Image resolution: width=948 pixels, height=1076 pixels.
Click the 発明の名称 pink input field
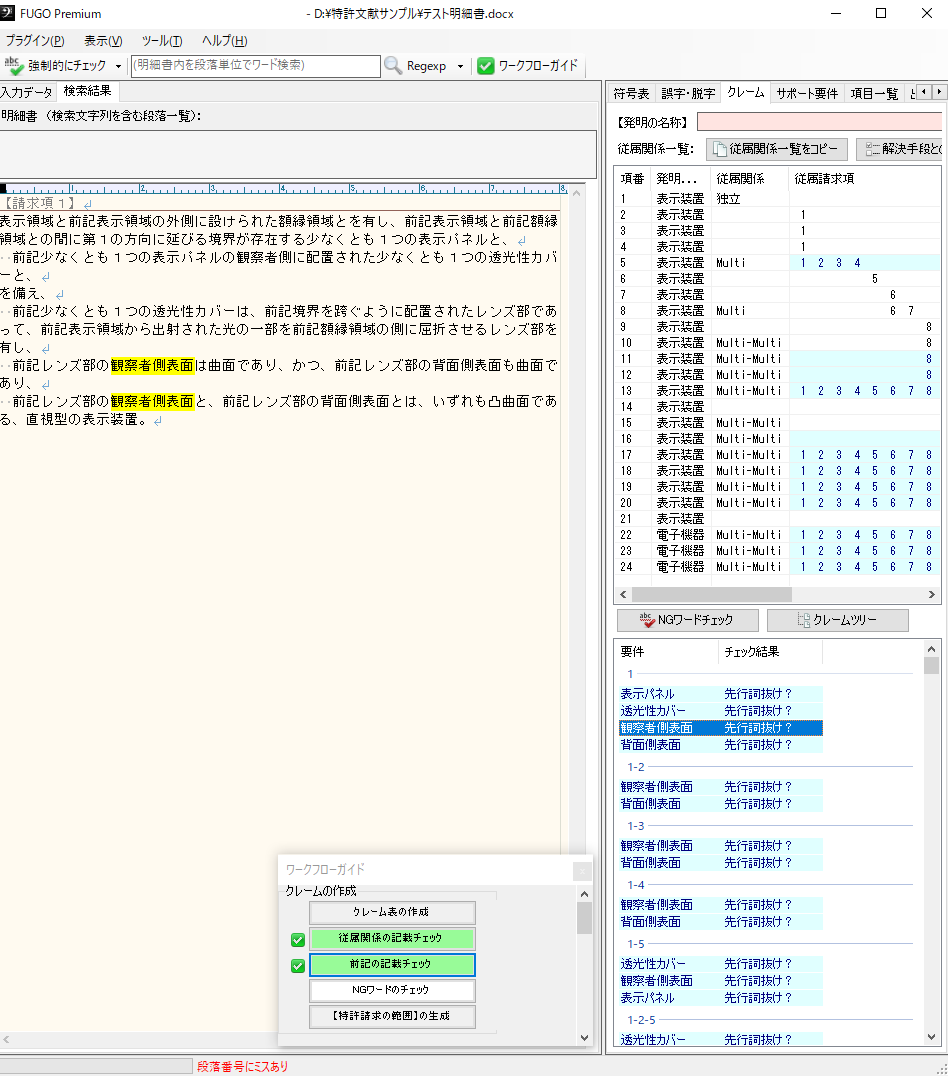click(819, 122)
